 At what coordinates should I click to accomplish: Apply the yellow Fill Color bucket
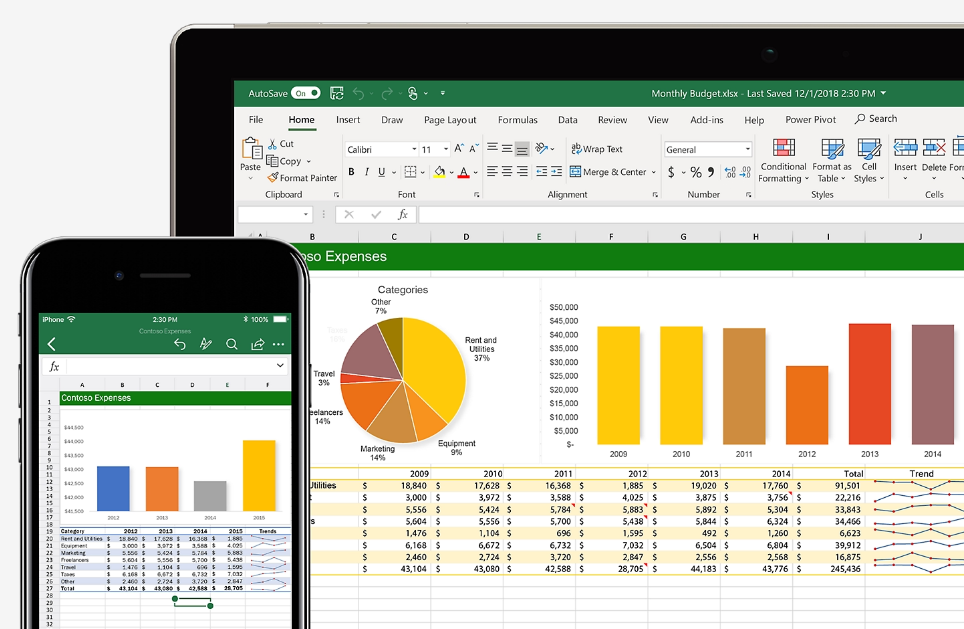tap(439, 172)
